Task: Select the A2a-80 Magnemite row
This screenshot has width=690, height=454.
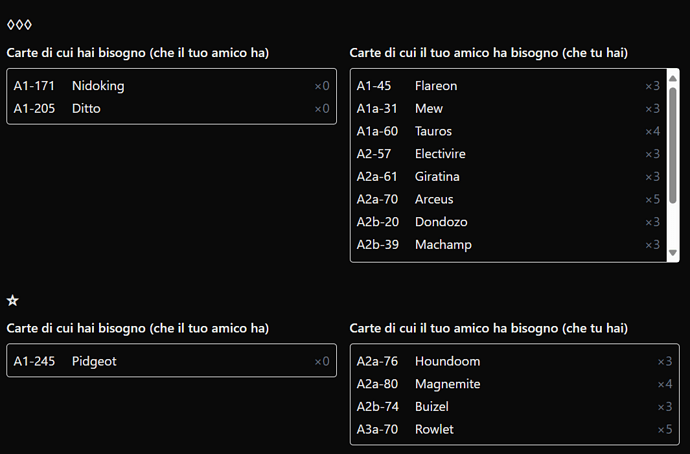Action: [x=514, y=384]
